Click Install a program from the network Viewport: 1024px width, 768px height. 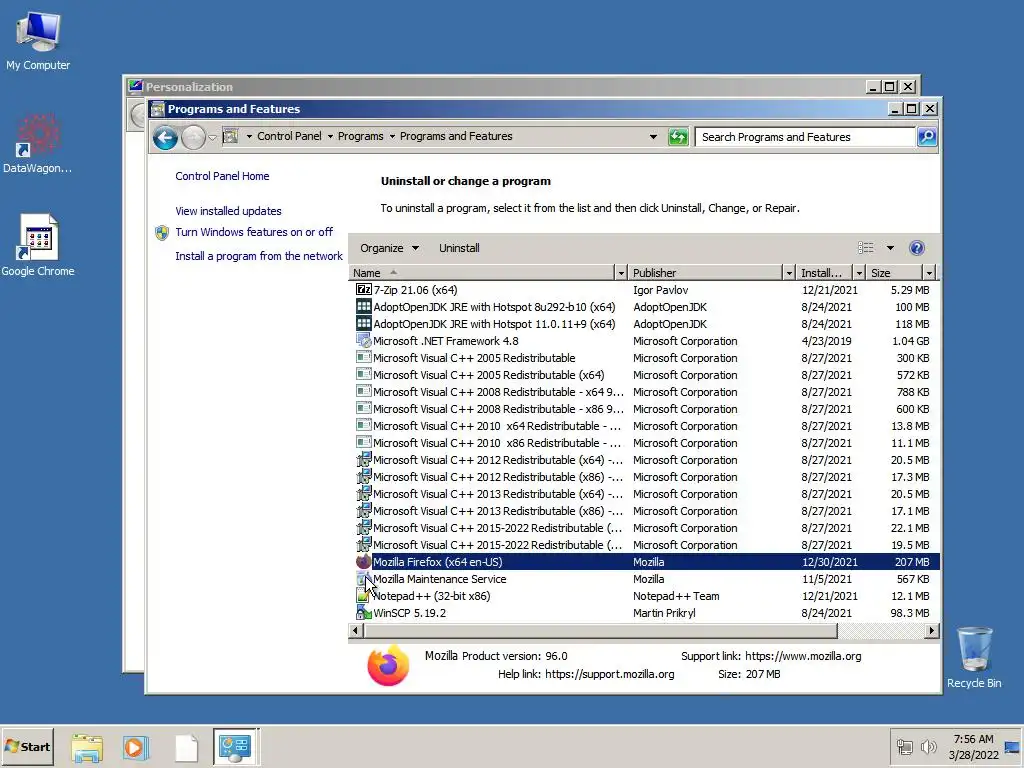pyautogui.click(x=259, y=256)
